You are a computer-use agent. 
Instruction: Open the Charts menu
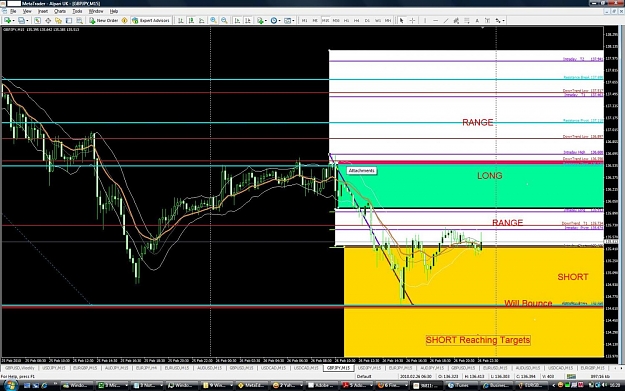coord(60,11)
